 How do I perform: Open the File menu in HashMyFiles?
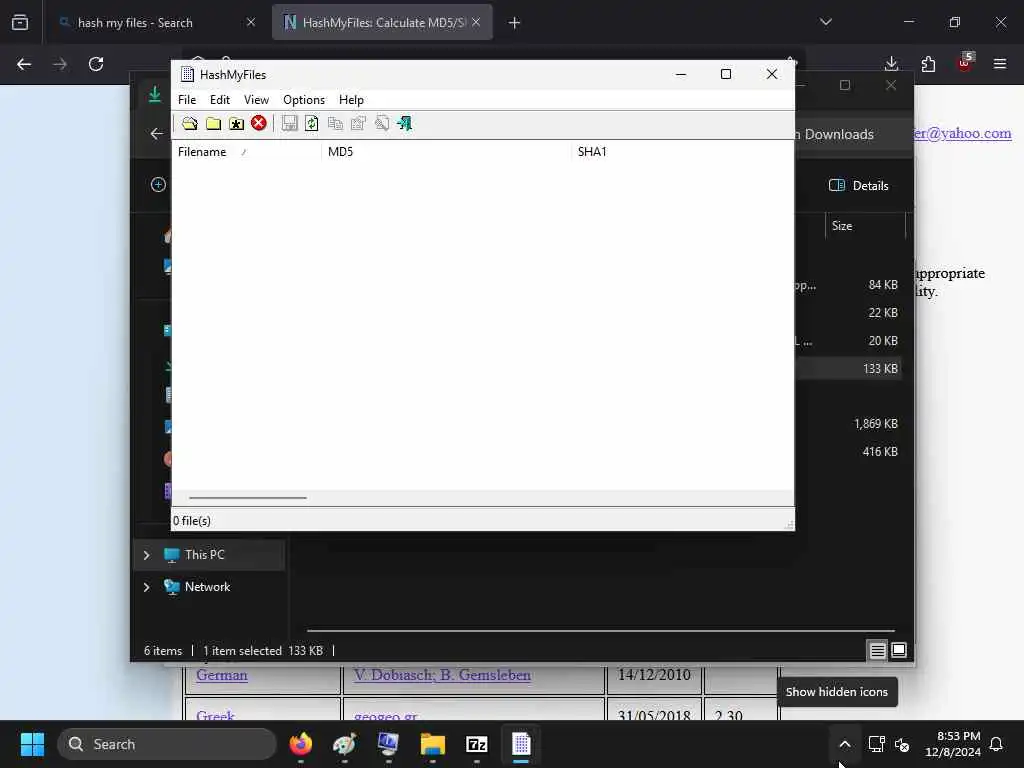(187, 100)
